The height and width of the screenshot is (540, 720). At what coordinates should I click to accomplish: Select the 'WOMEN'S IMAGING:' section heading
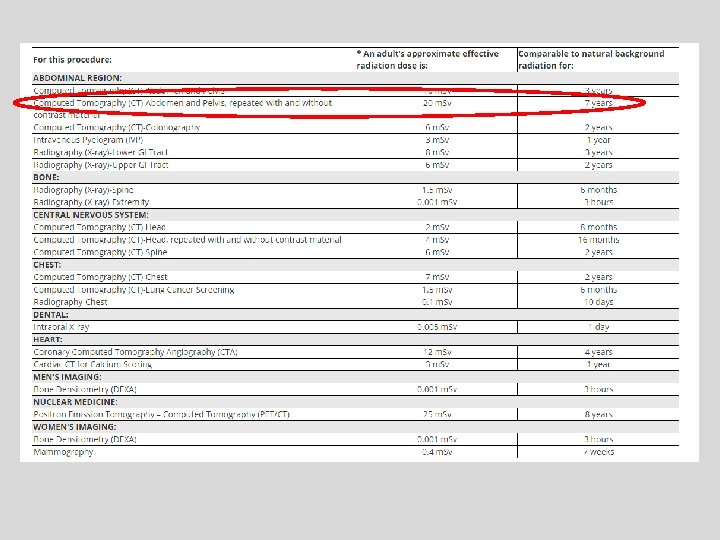click(74, 427)
